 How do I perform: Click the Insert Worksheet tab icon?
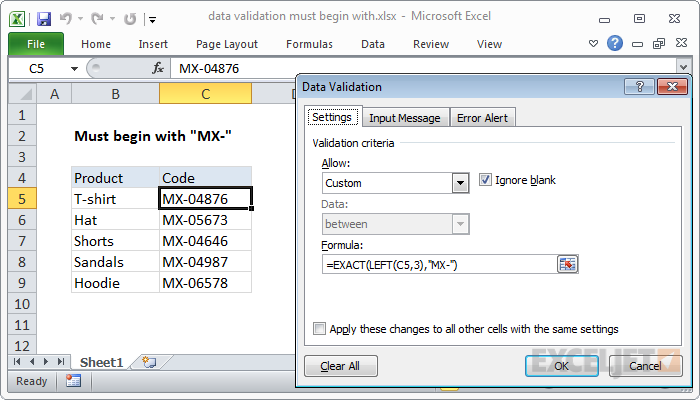(x=149, y=361)
